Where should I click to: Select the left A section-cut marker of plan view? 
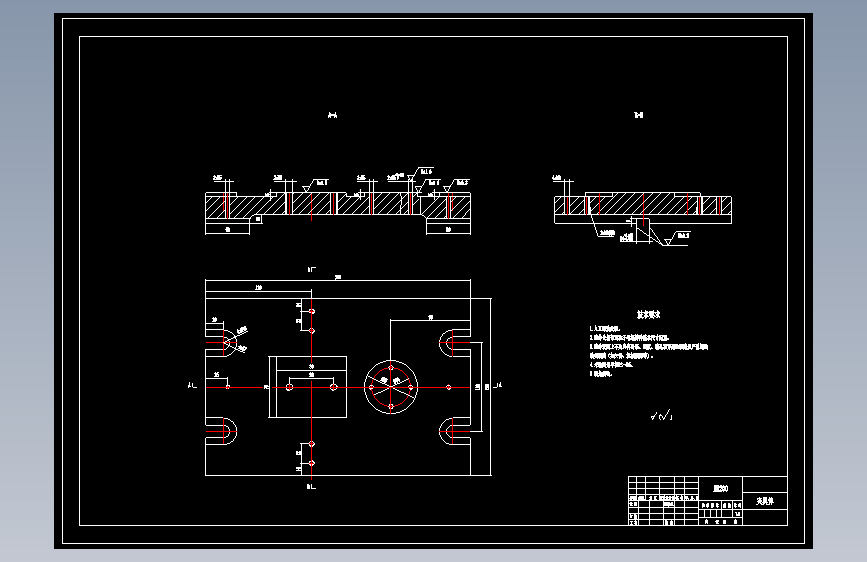pyautogui.click(x=192, y=385)
